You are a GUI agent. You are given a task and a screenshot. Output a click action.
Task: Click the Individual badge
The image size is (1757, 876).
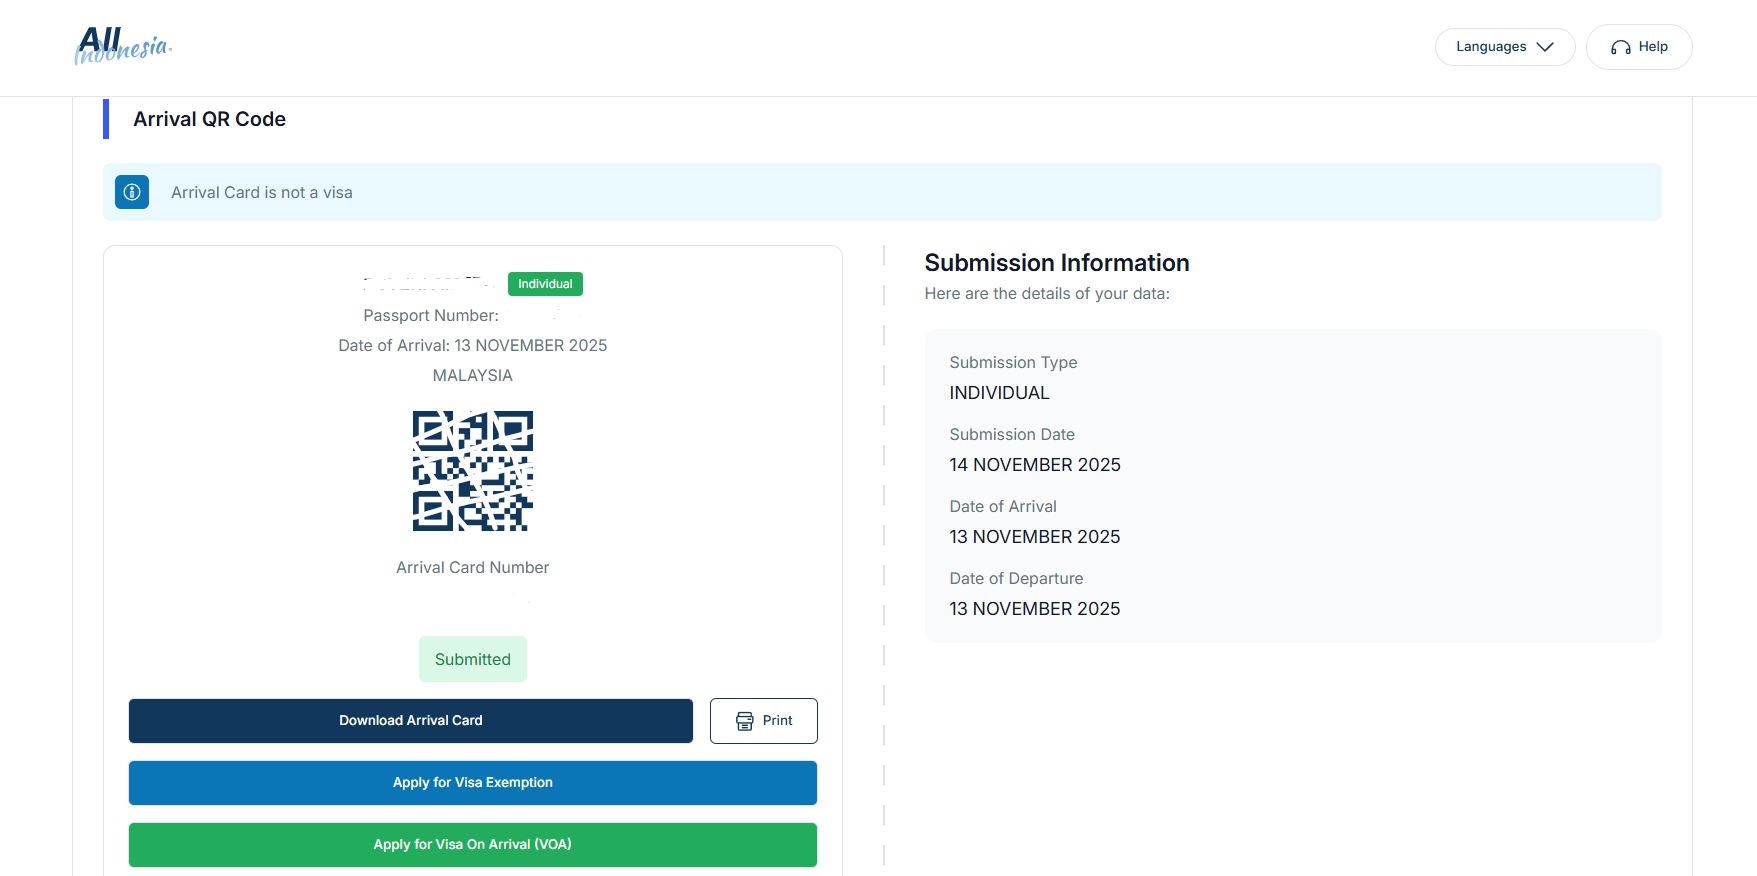coord(545,284)
